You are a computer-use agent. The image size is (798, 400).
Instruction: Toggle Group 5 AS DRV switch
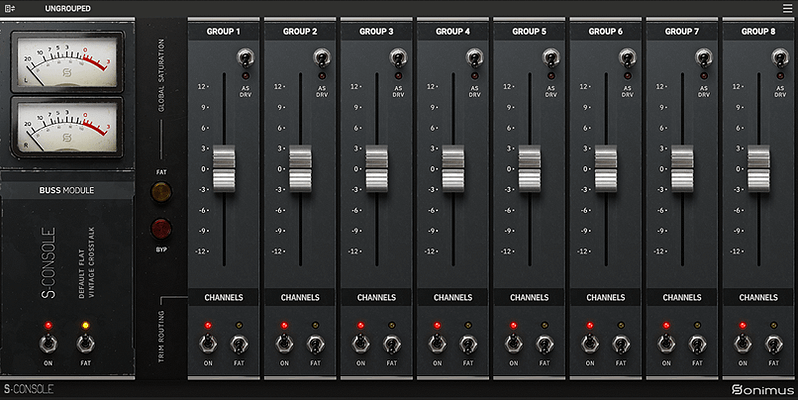click(x=551, y=58)
